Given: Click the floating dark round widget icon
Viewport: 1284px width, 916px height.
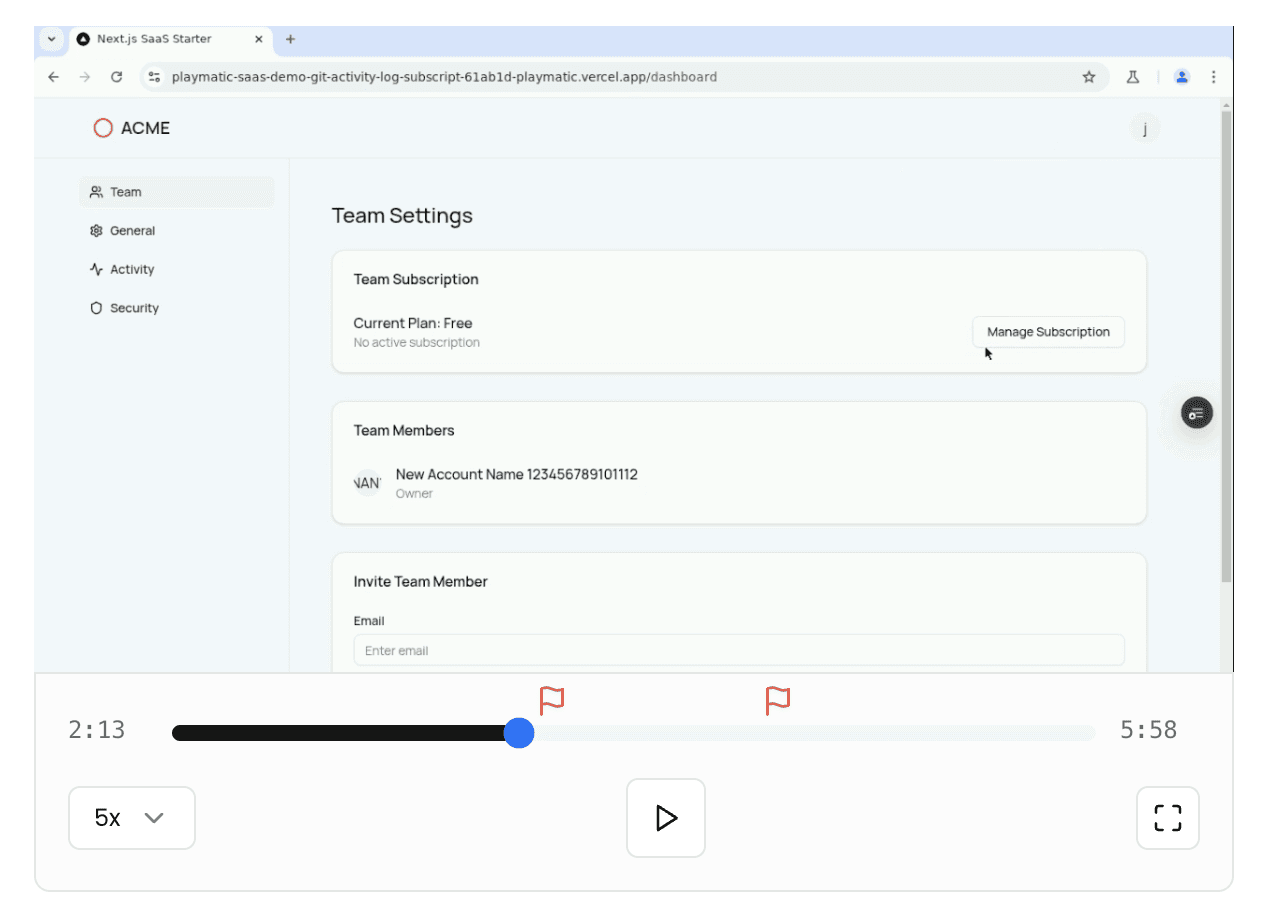Looking at the screenshot, I should tap(1197, 413).
